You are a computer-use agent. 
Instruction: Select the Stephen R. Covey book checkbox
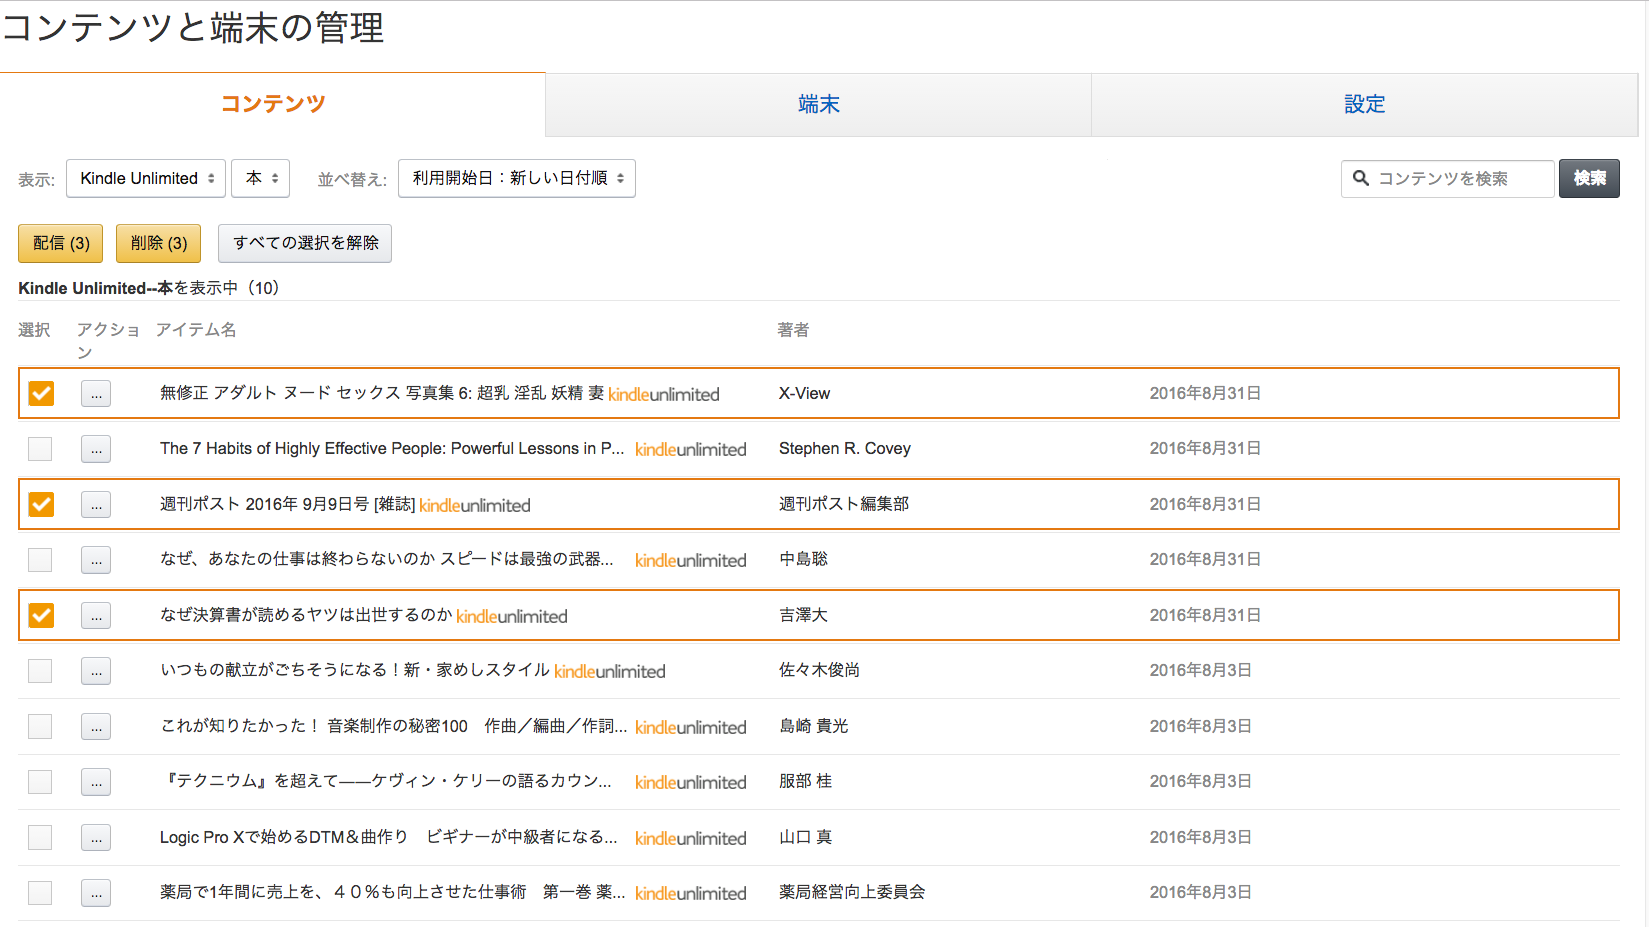pyautogui.click(x=40, y=449)
